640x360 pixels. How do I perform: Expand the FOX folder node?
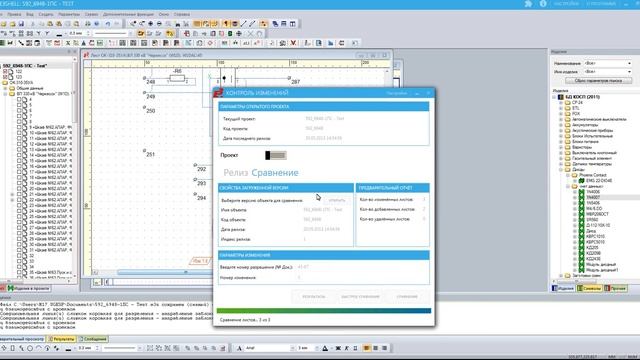pyautogui.click(x=561, y=114)
